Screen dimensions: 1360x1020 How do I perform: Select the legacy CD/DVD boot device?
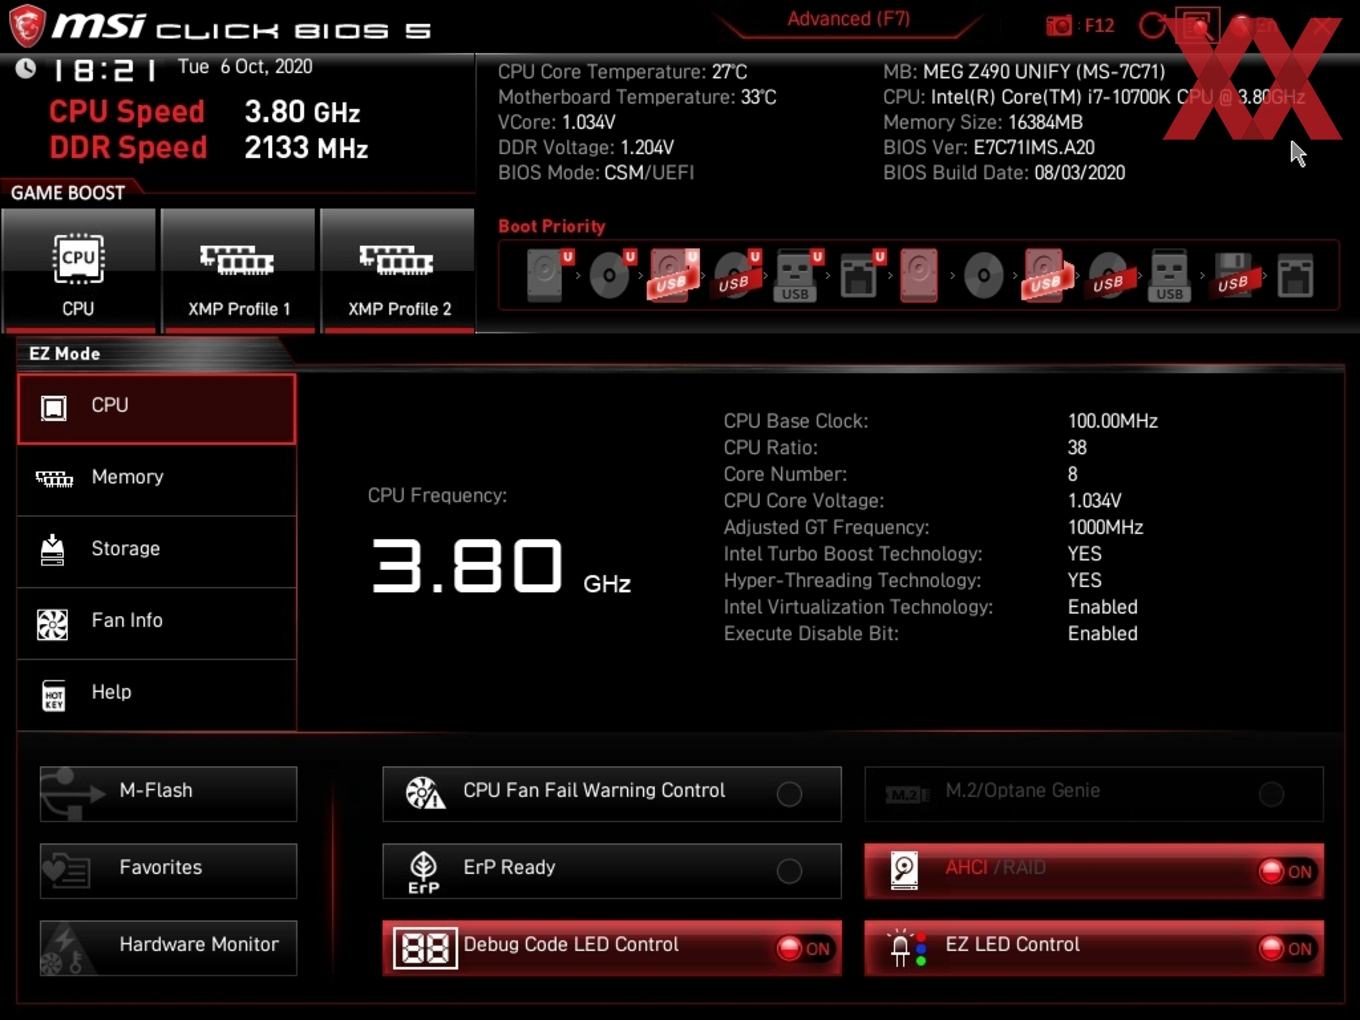pos(983,275)
